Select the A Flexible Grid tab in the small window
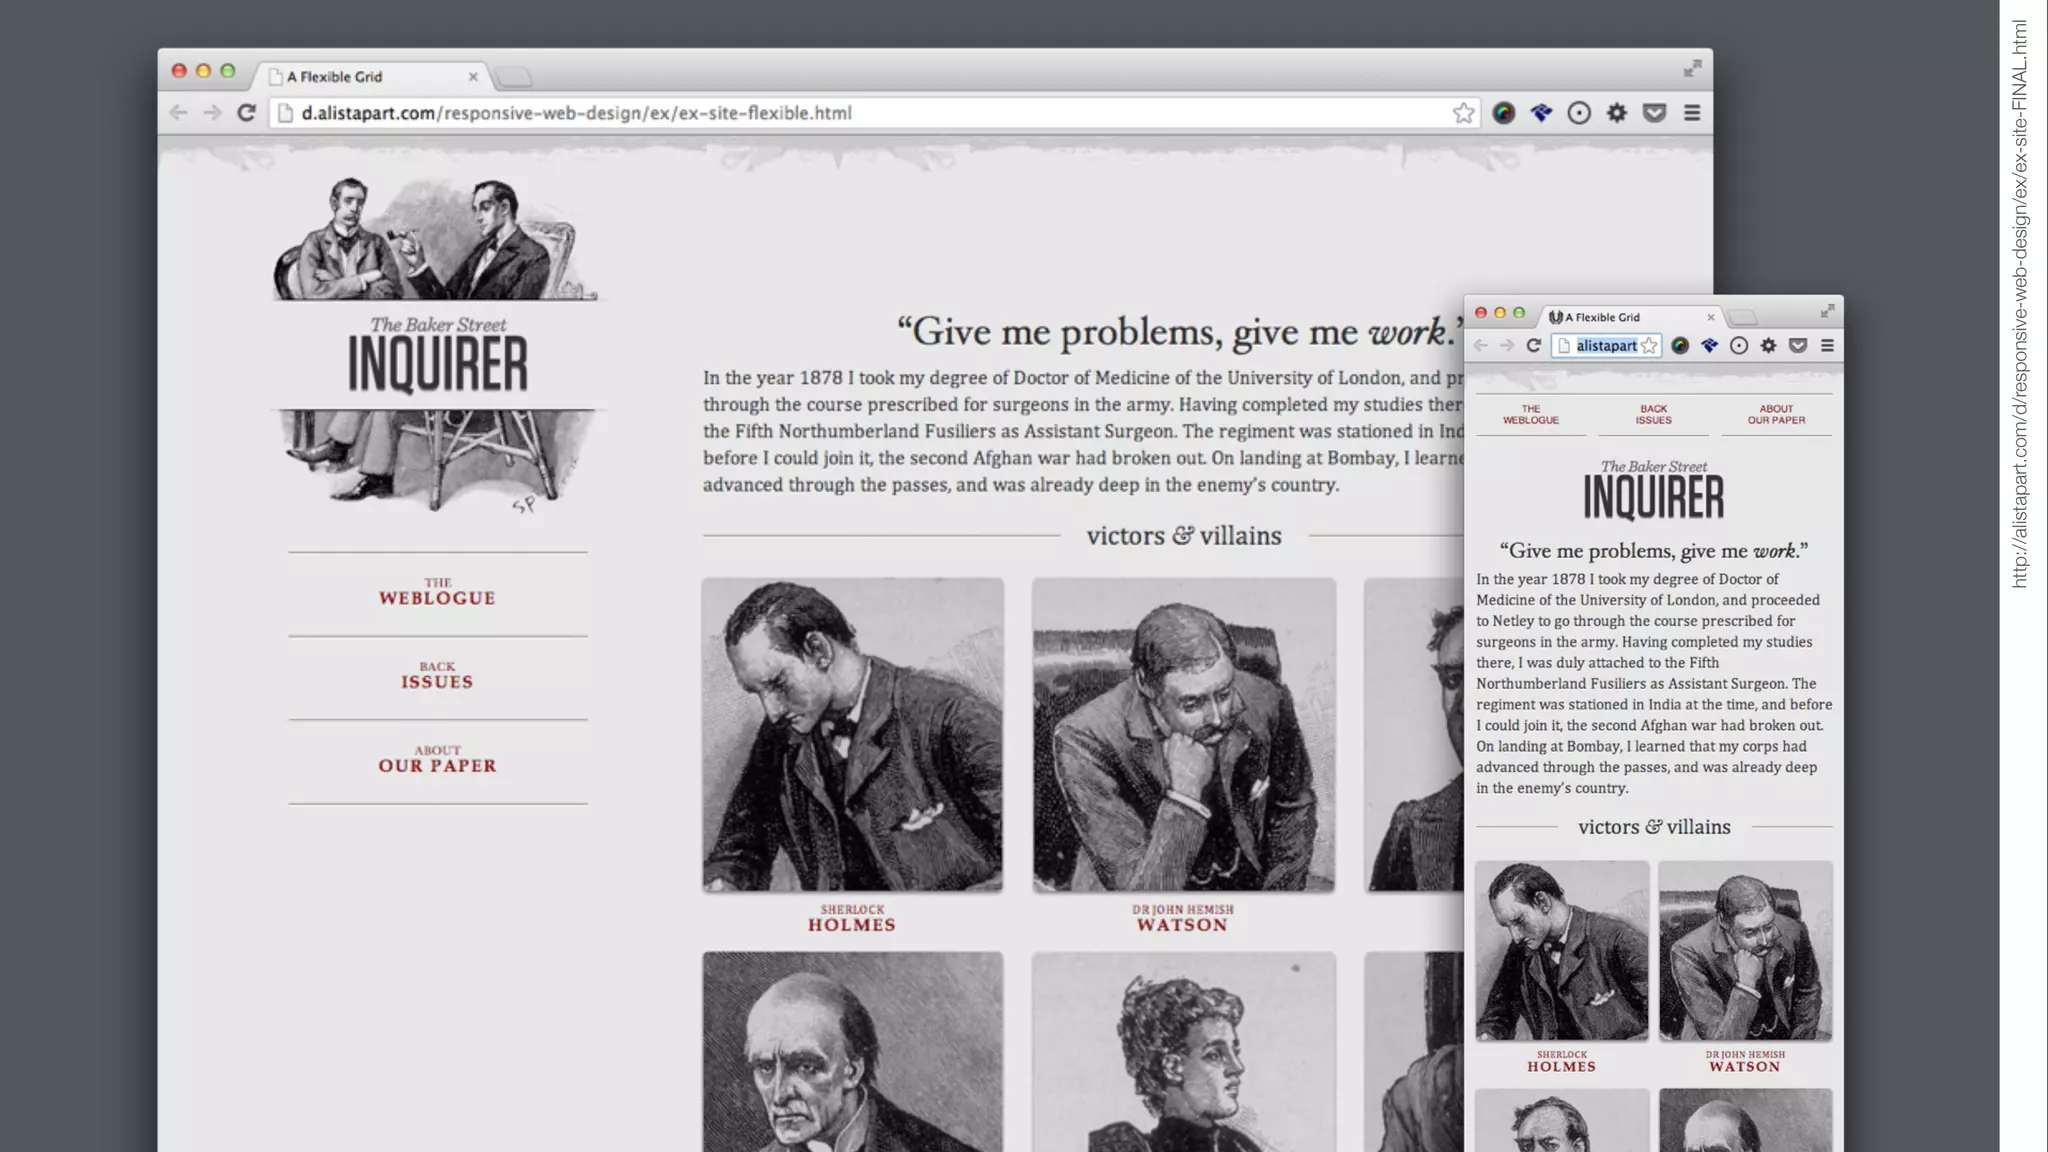The width and height of the screenshot is (2048, 1152). point(1631,317)
